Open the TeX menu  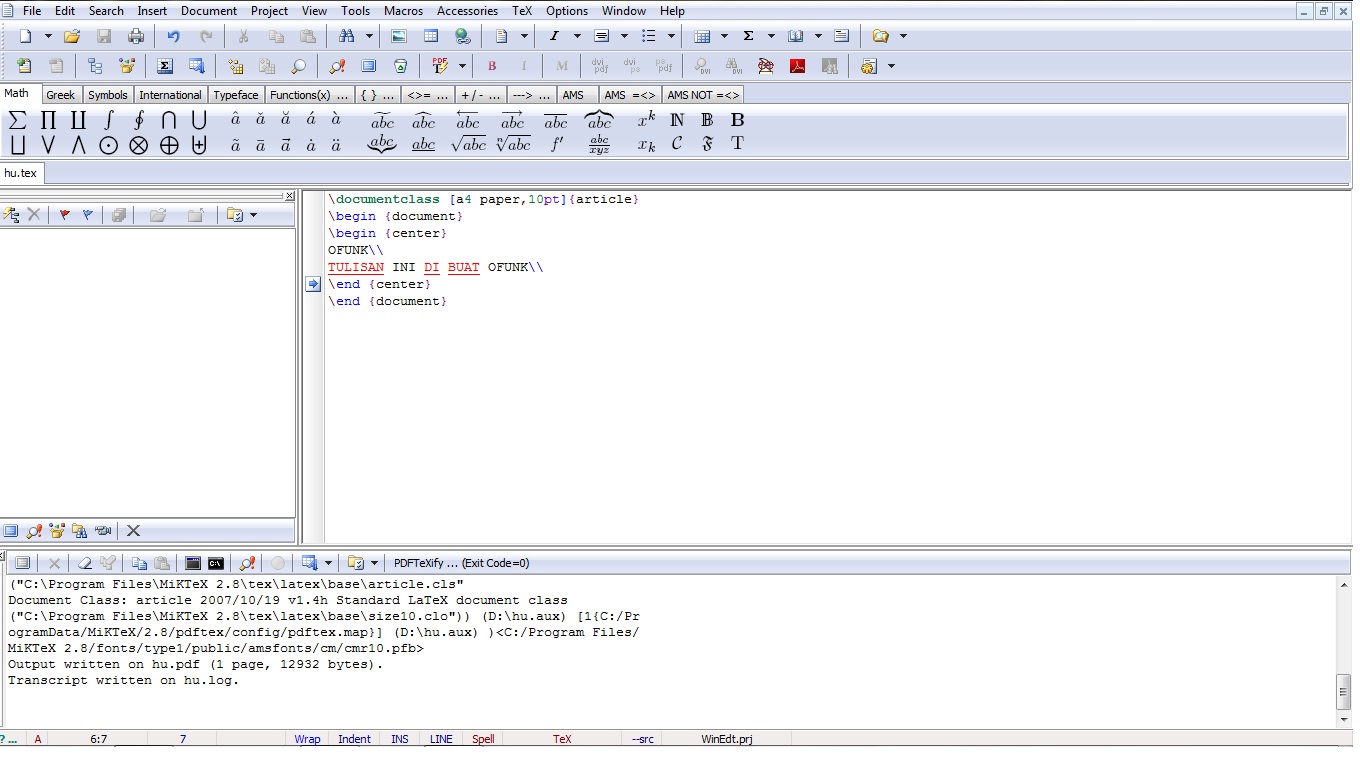tap(522, 11)
